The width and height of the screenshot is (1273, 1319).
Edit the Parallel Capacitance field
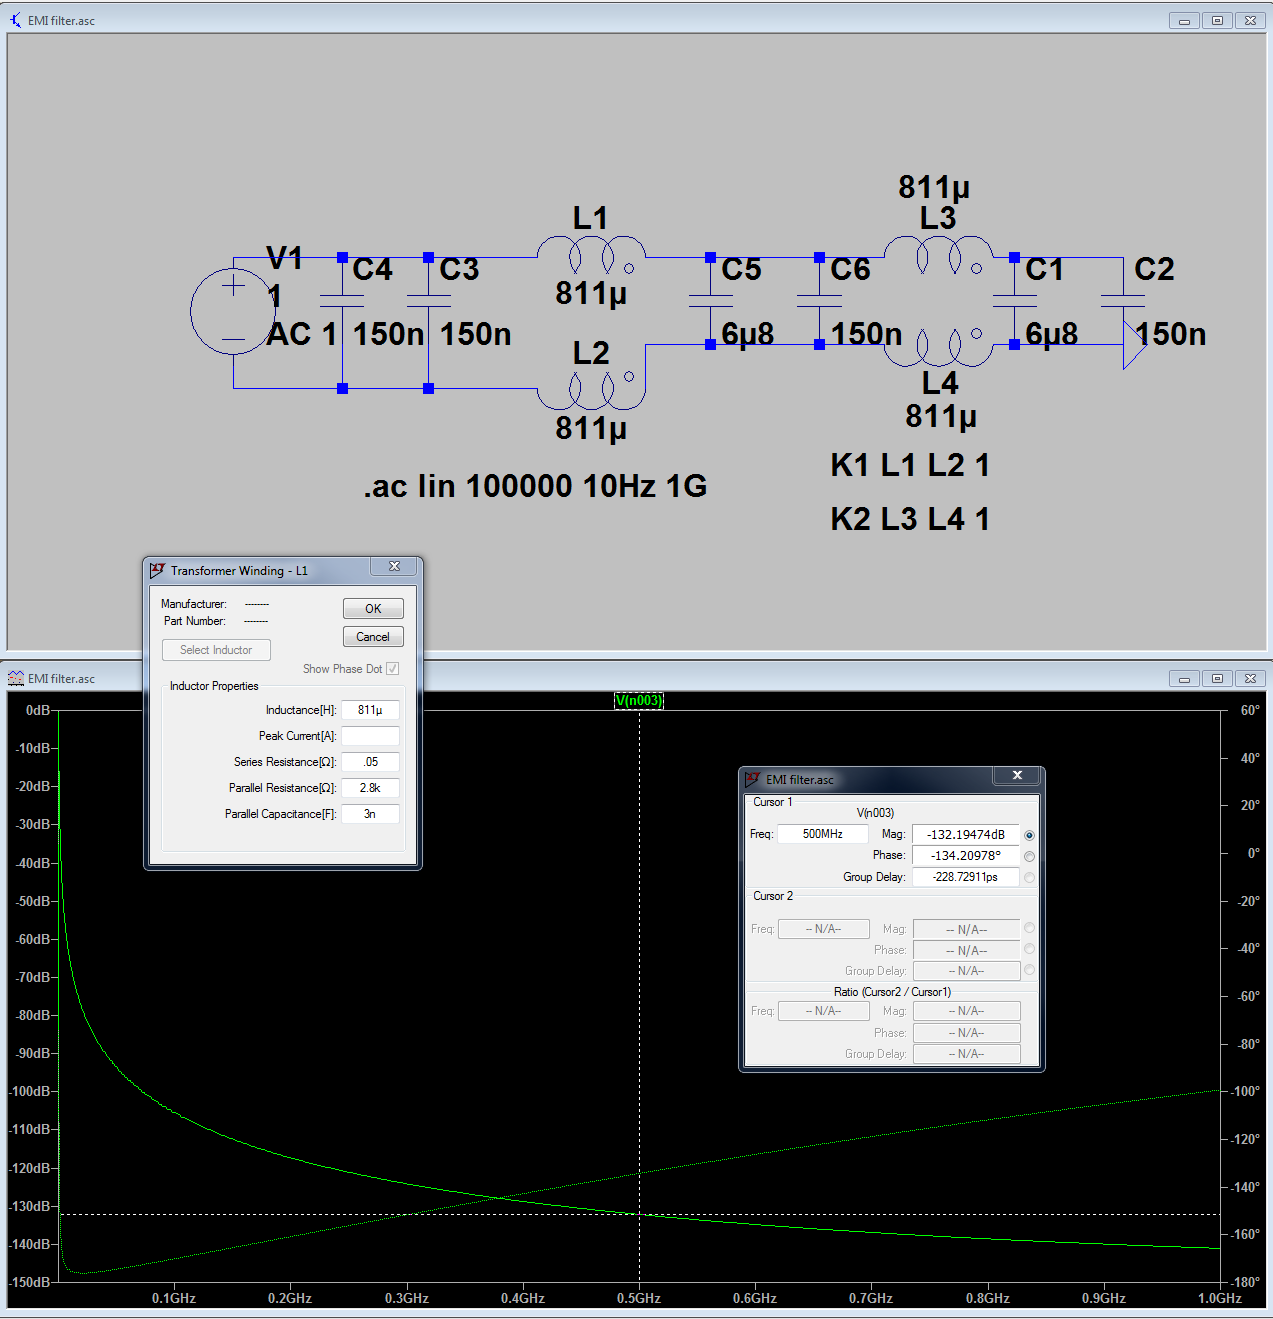[370, 814]
